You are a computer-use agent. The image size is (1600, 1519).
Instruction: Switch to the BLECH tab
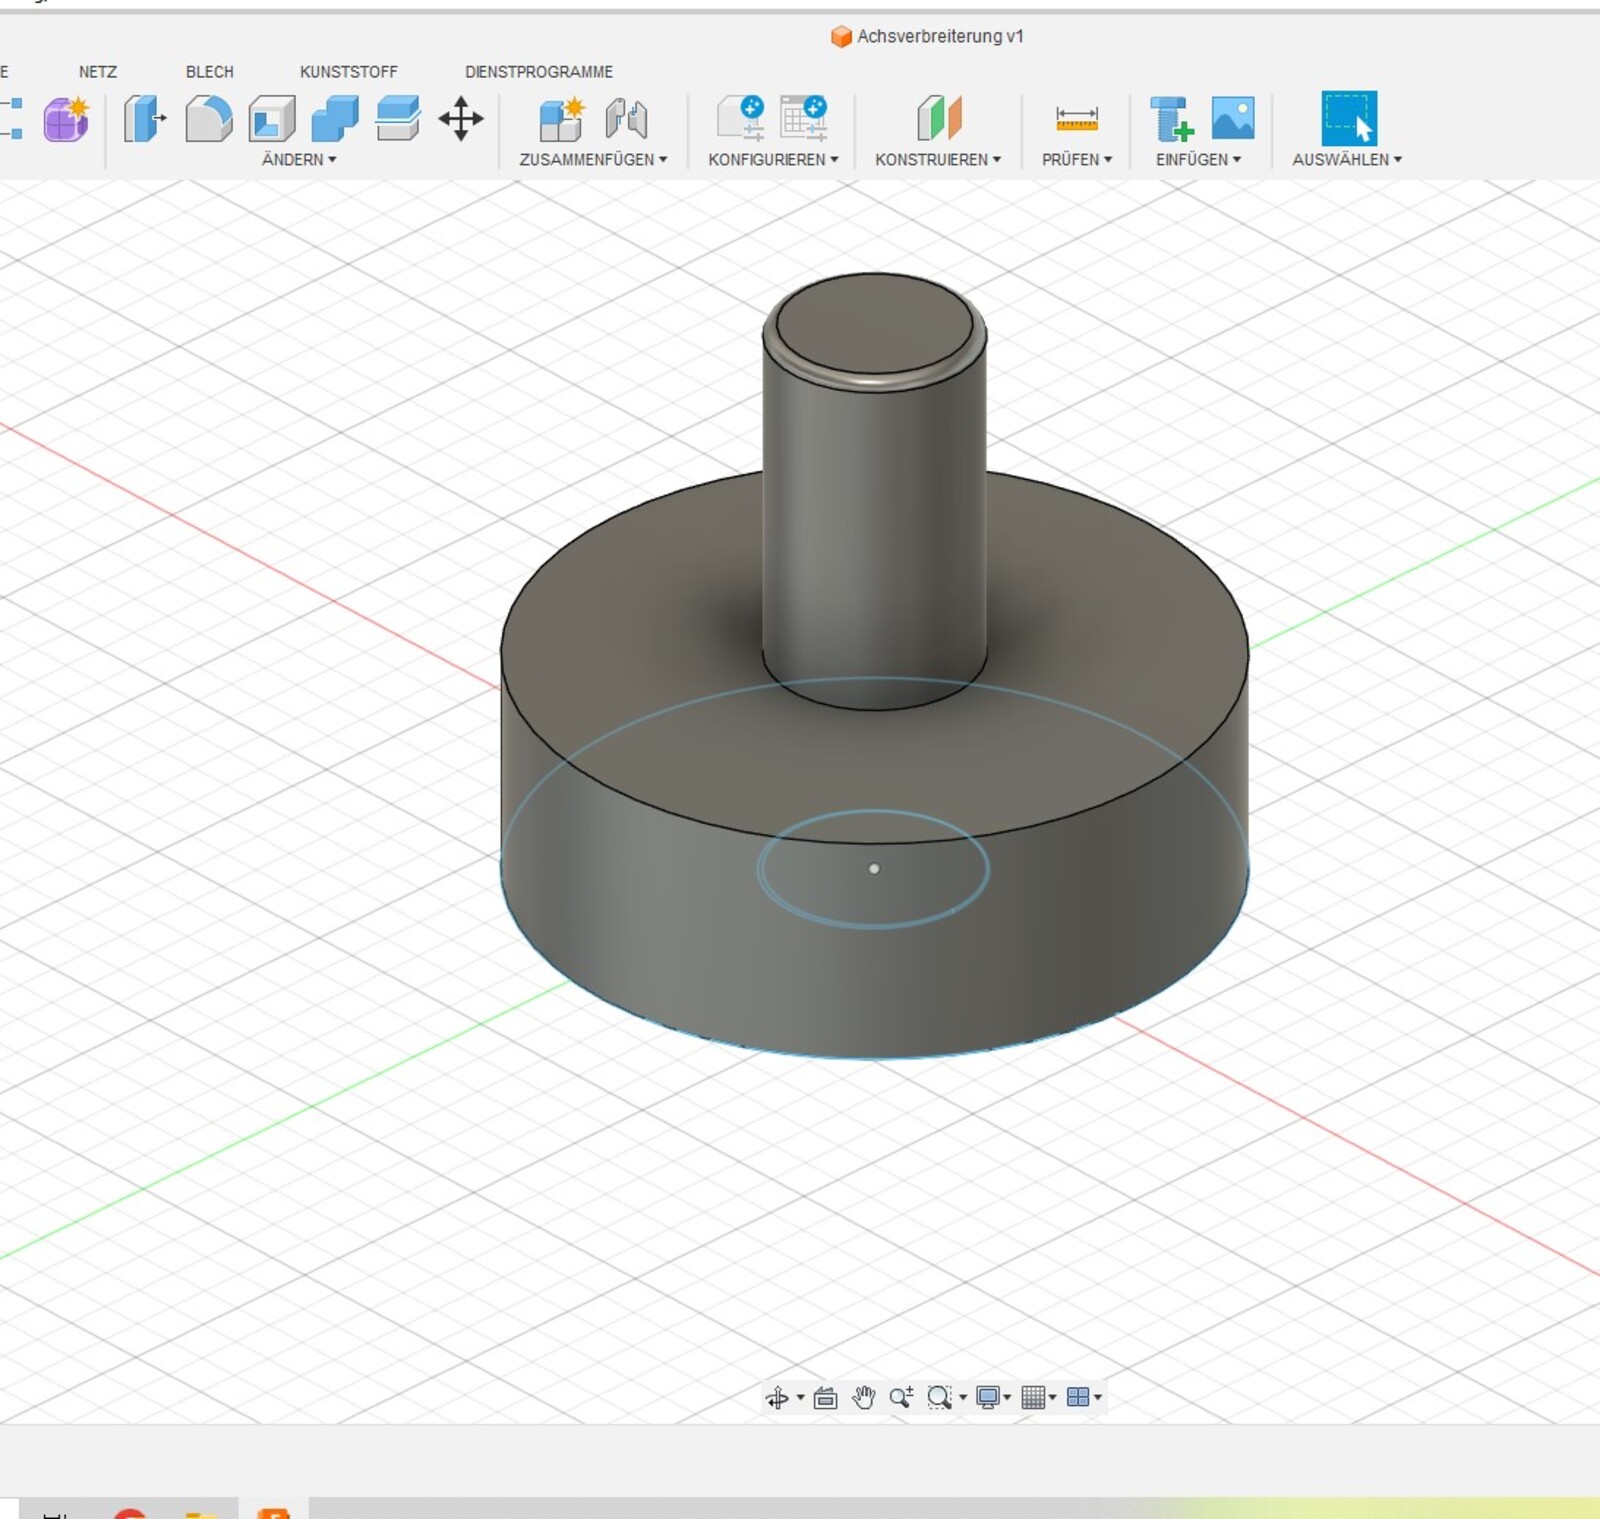(x=210, y=72)
